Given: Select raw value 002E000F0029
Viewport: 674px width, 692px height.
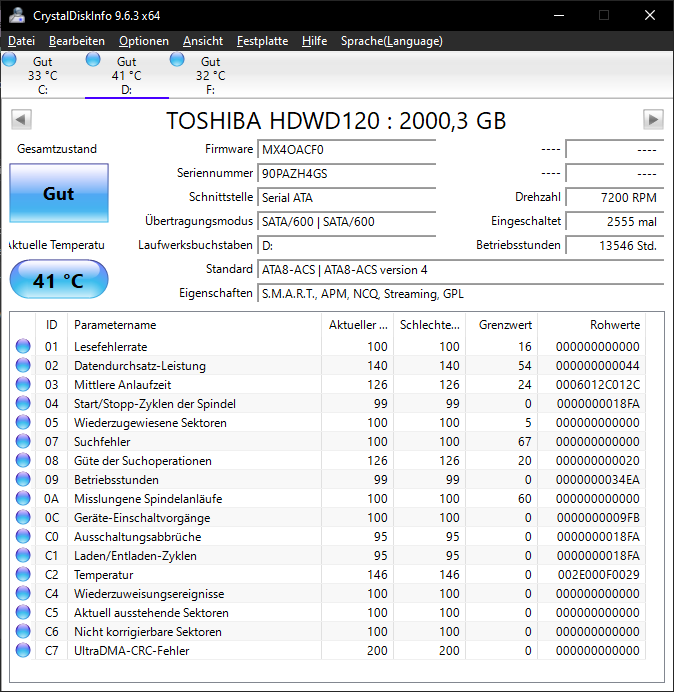Looking at the screenshot, I should 599,575.
